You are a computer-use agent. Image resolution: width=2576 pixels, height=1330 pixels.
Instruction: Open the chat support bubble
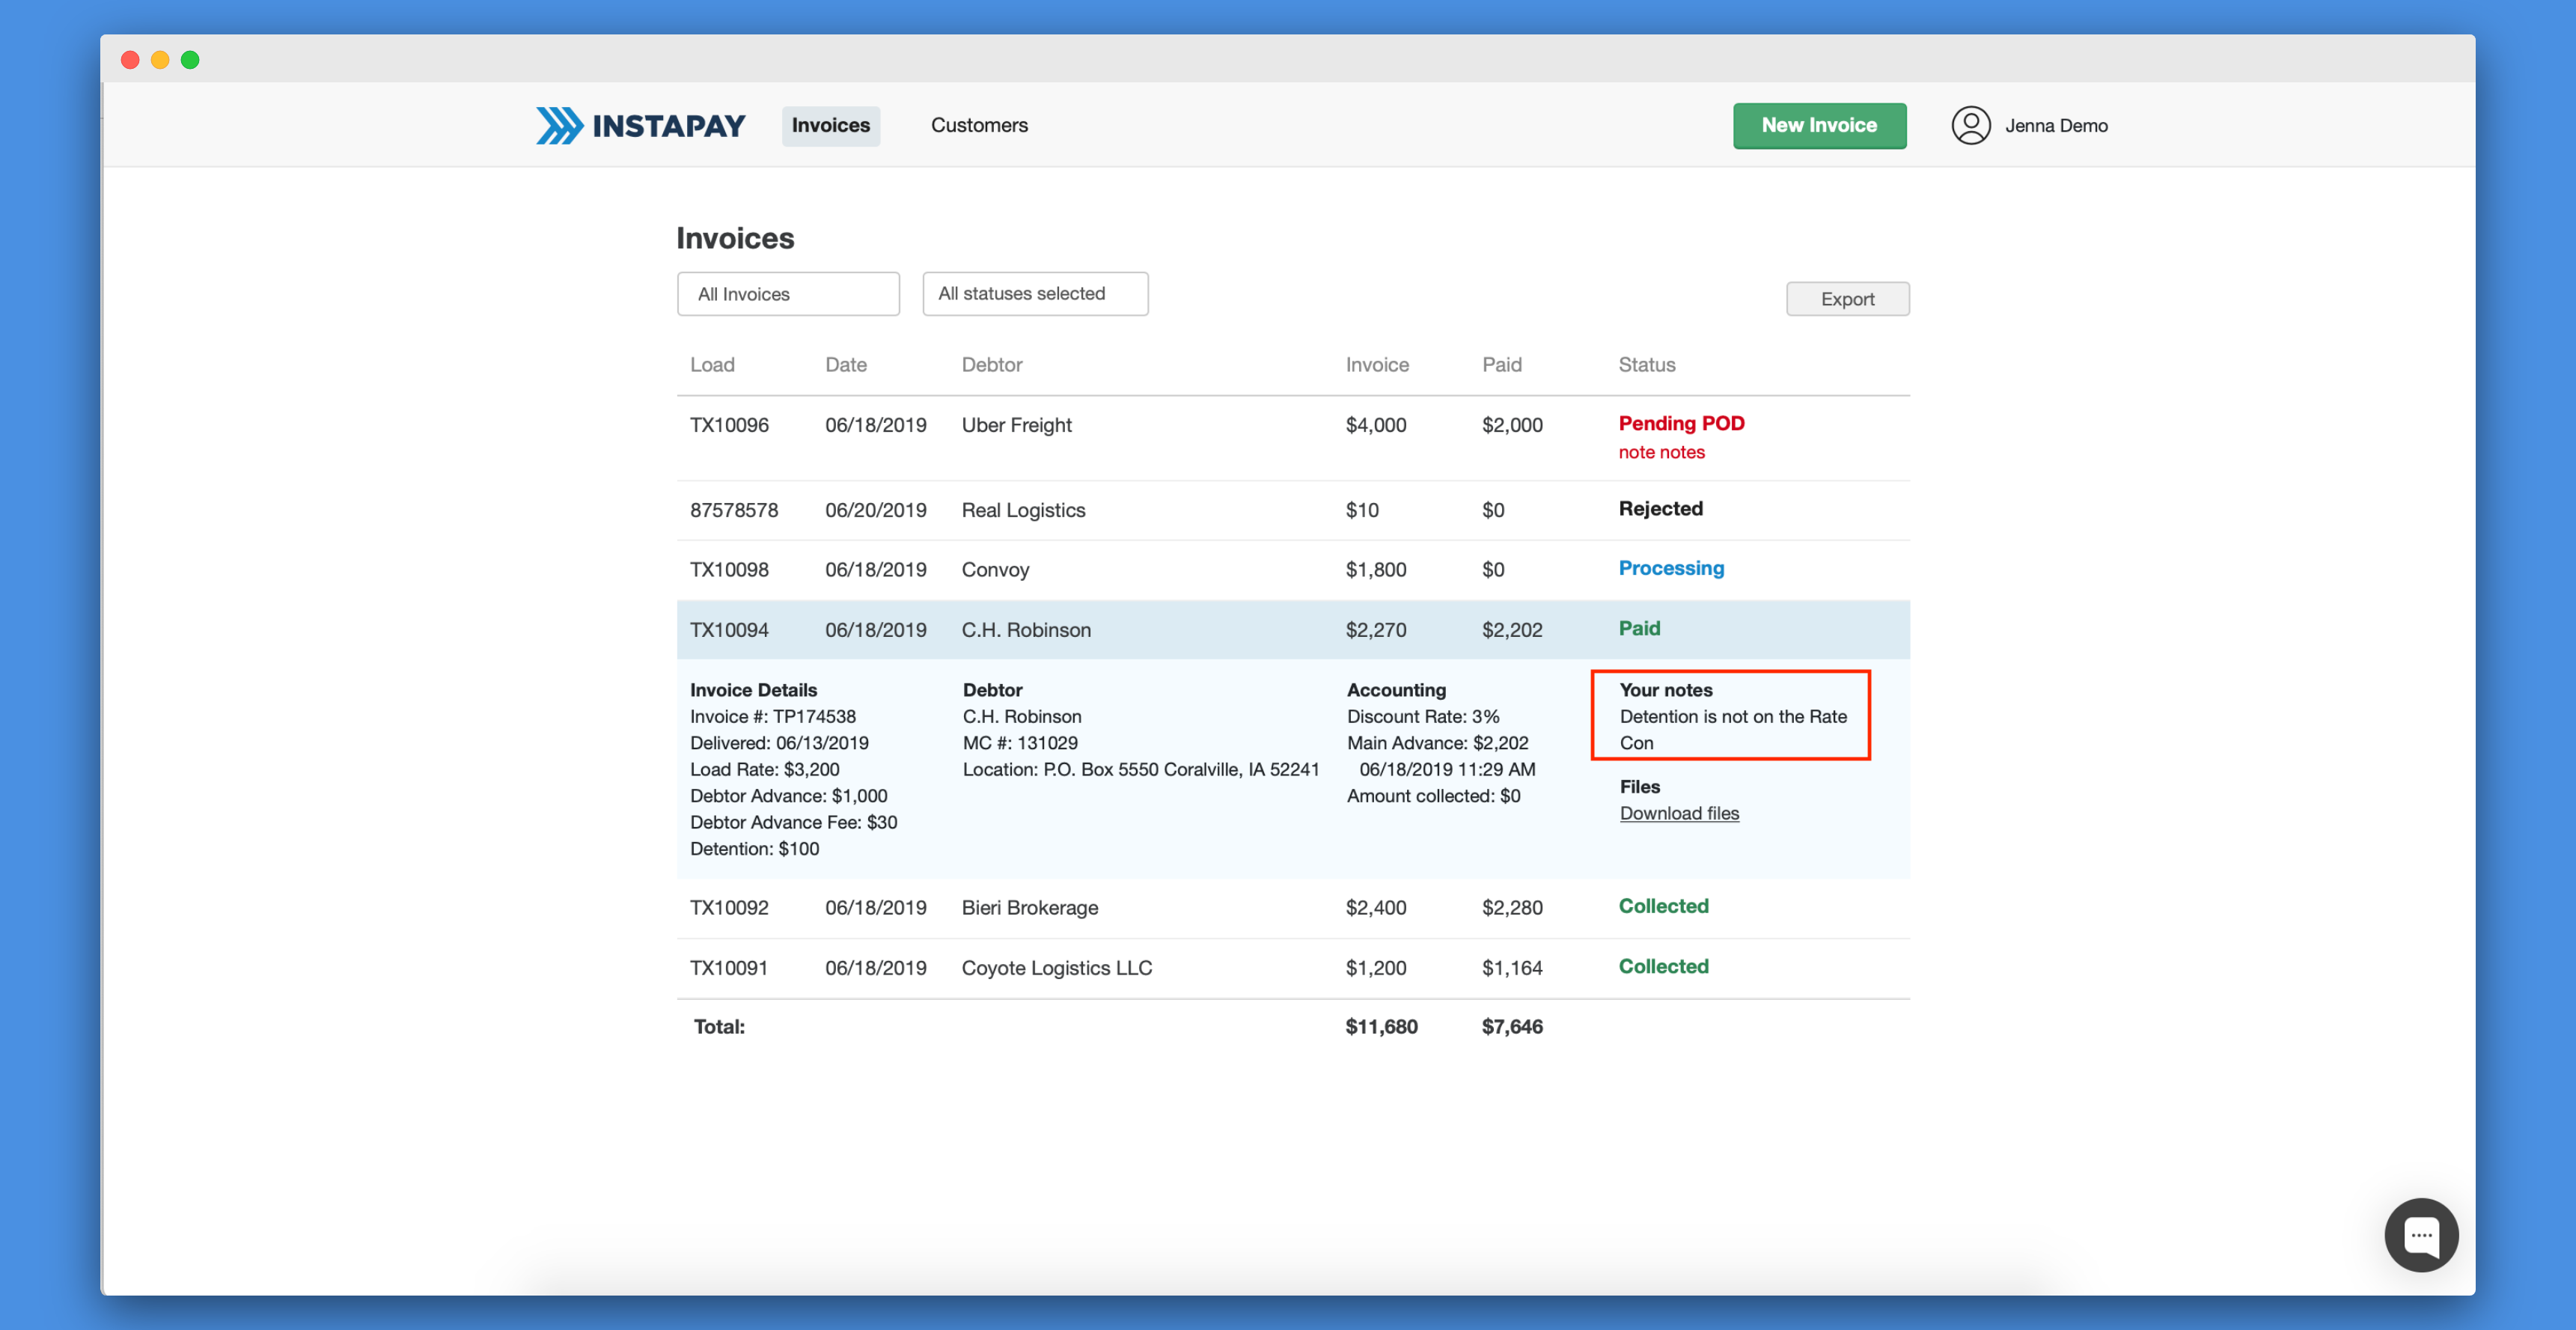click(x=2420, y=1234)
